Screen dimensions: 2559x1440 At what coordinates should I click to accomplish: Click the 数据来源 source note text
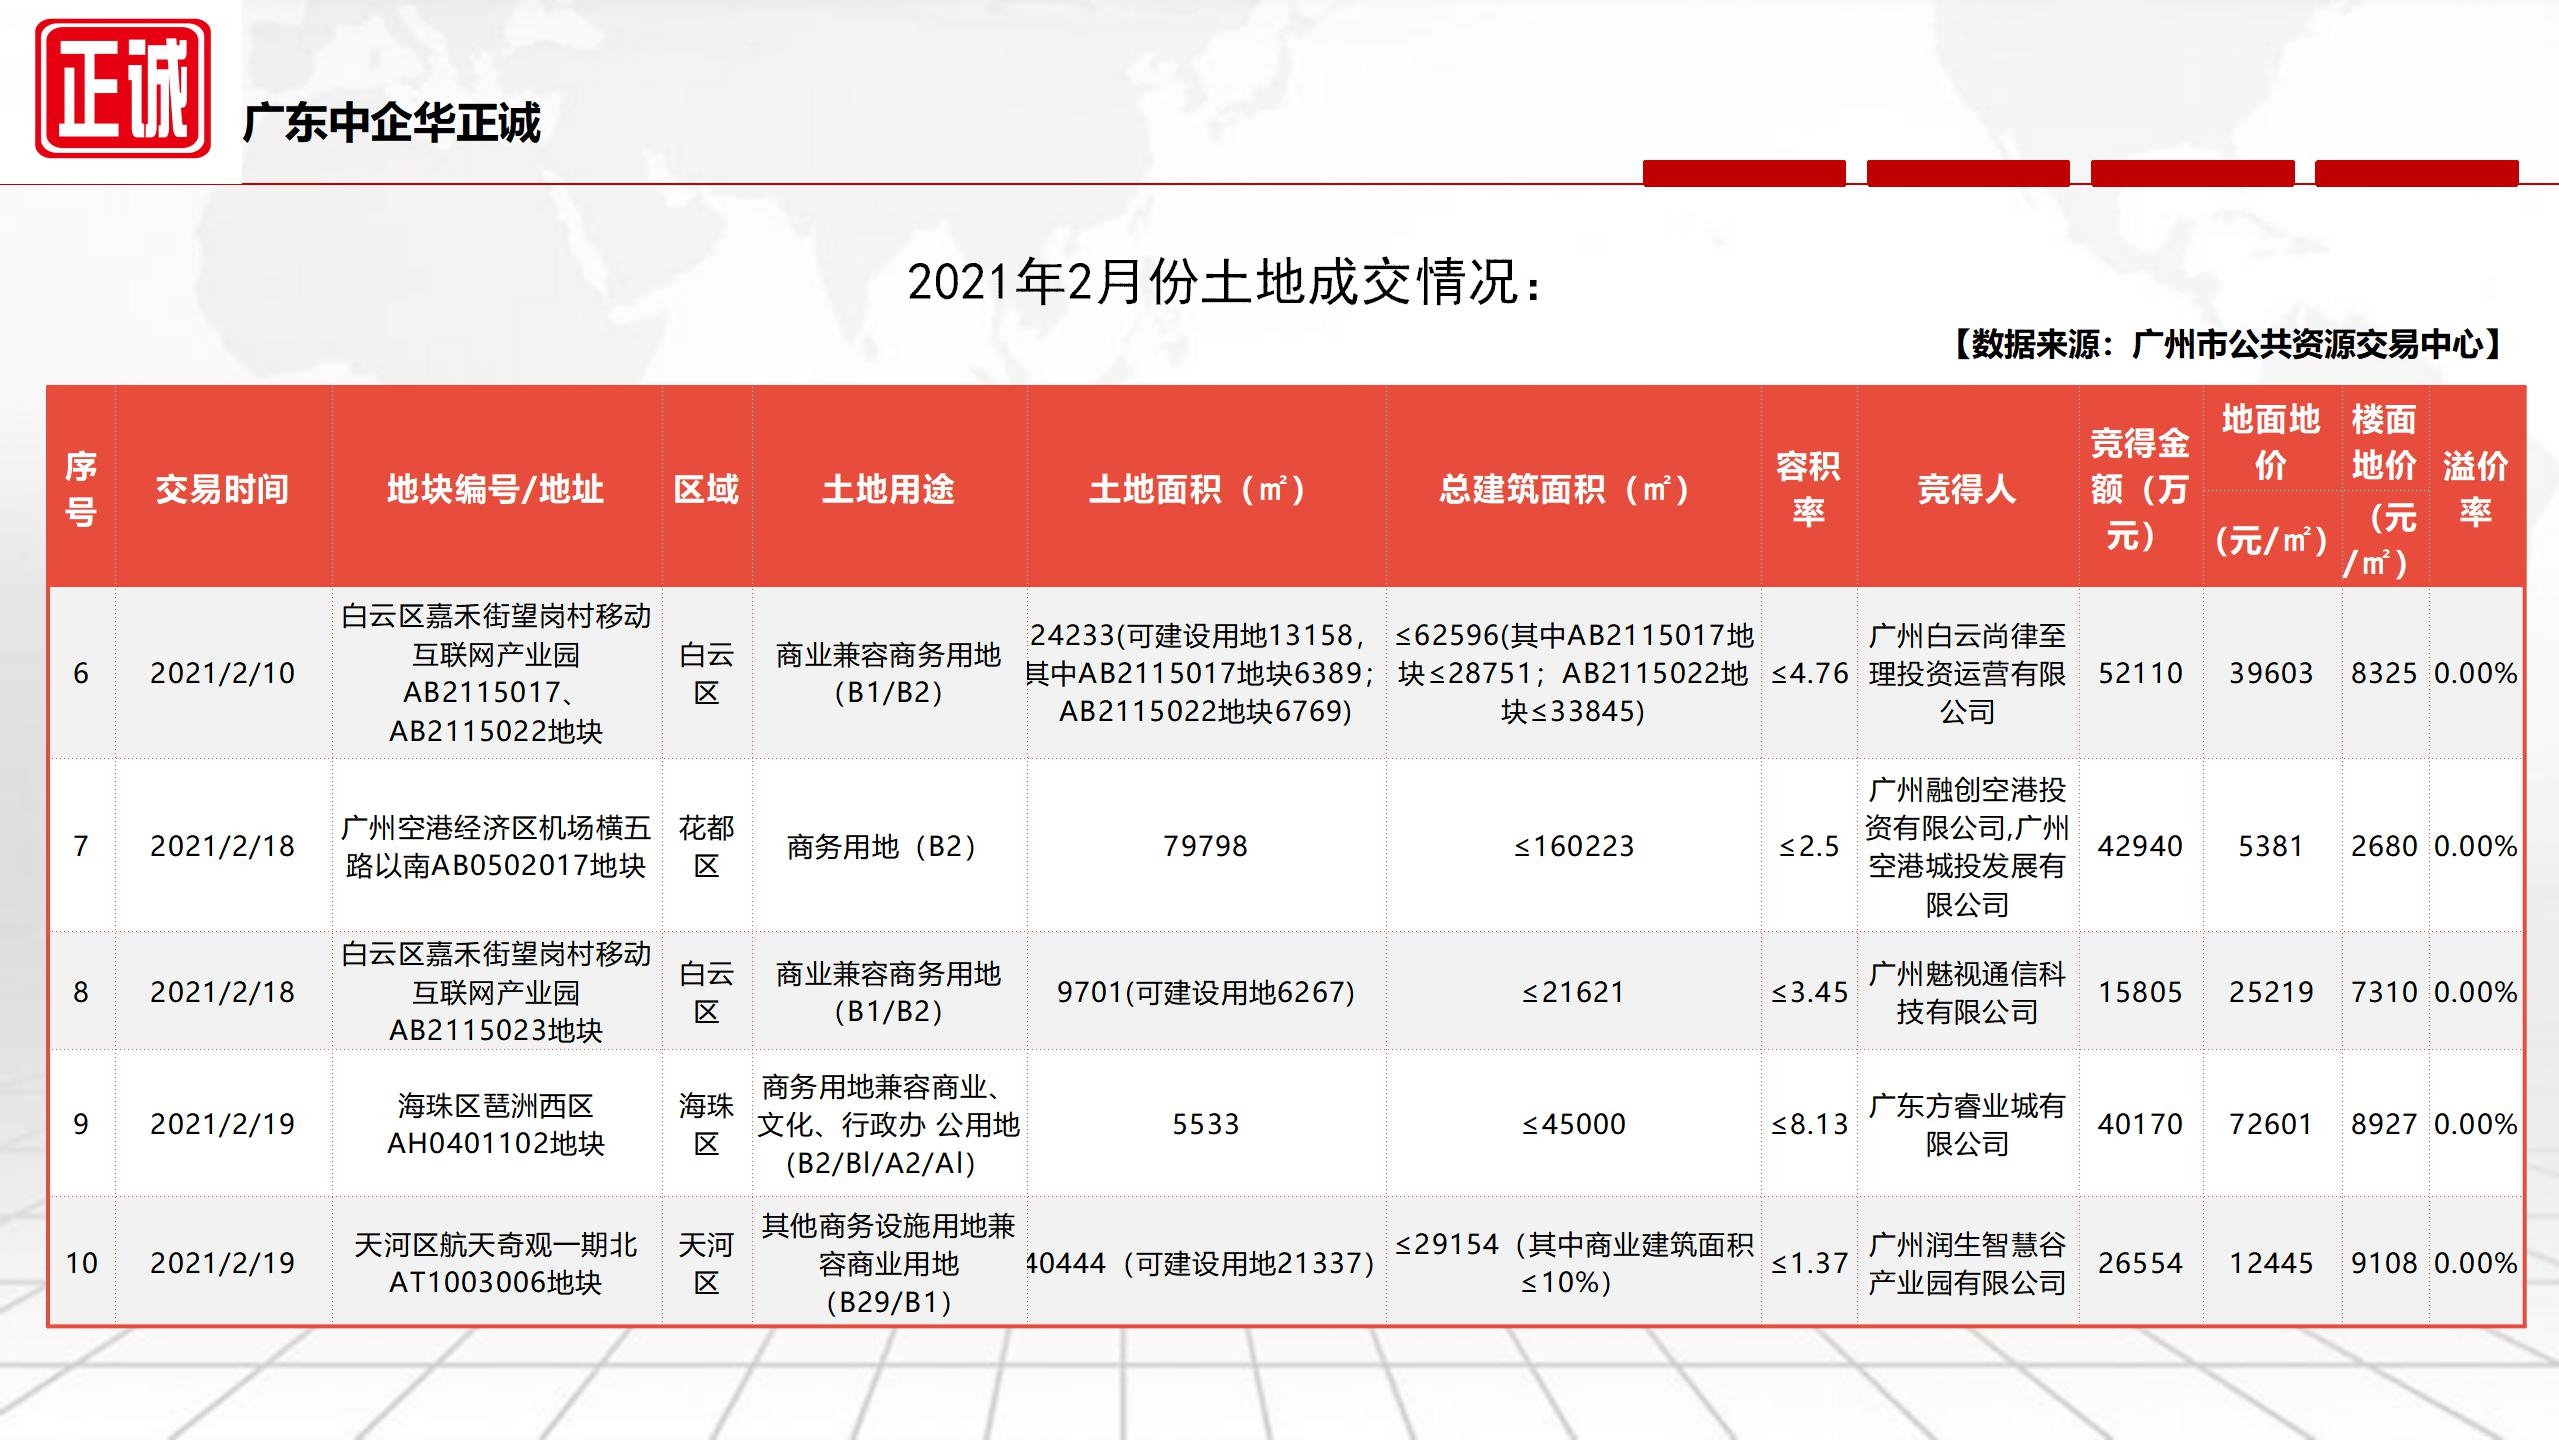[x=2226, y=345]
